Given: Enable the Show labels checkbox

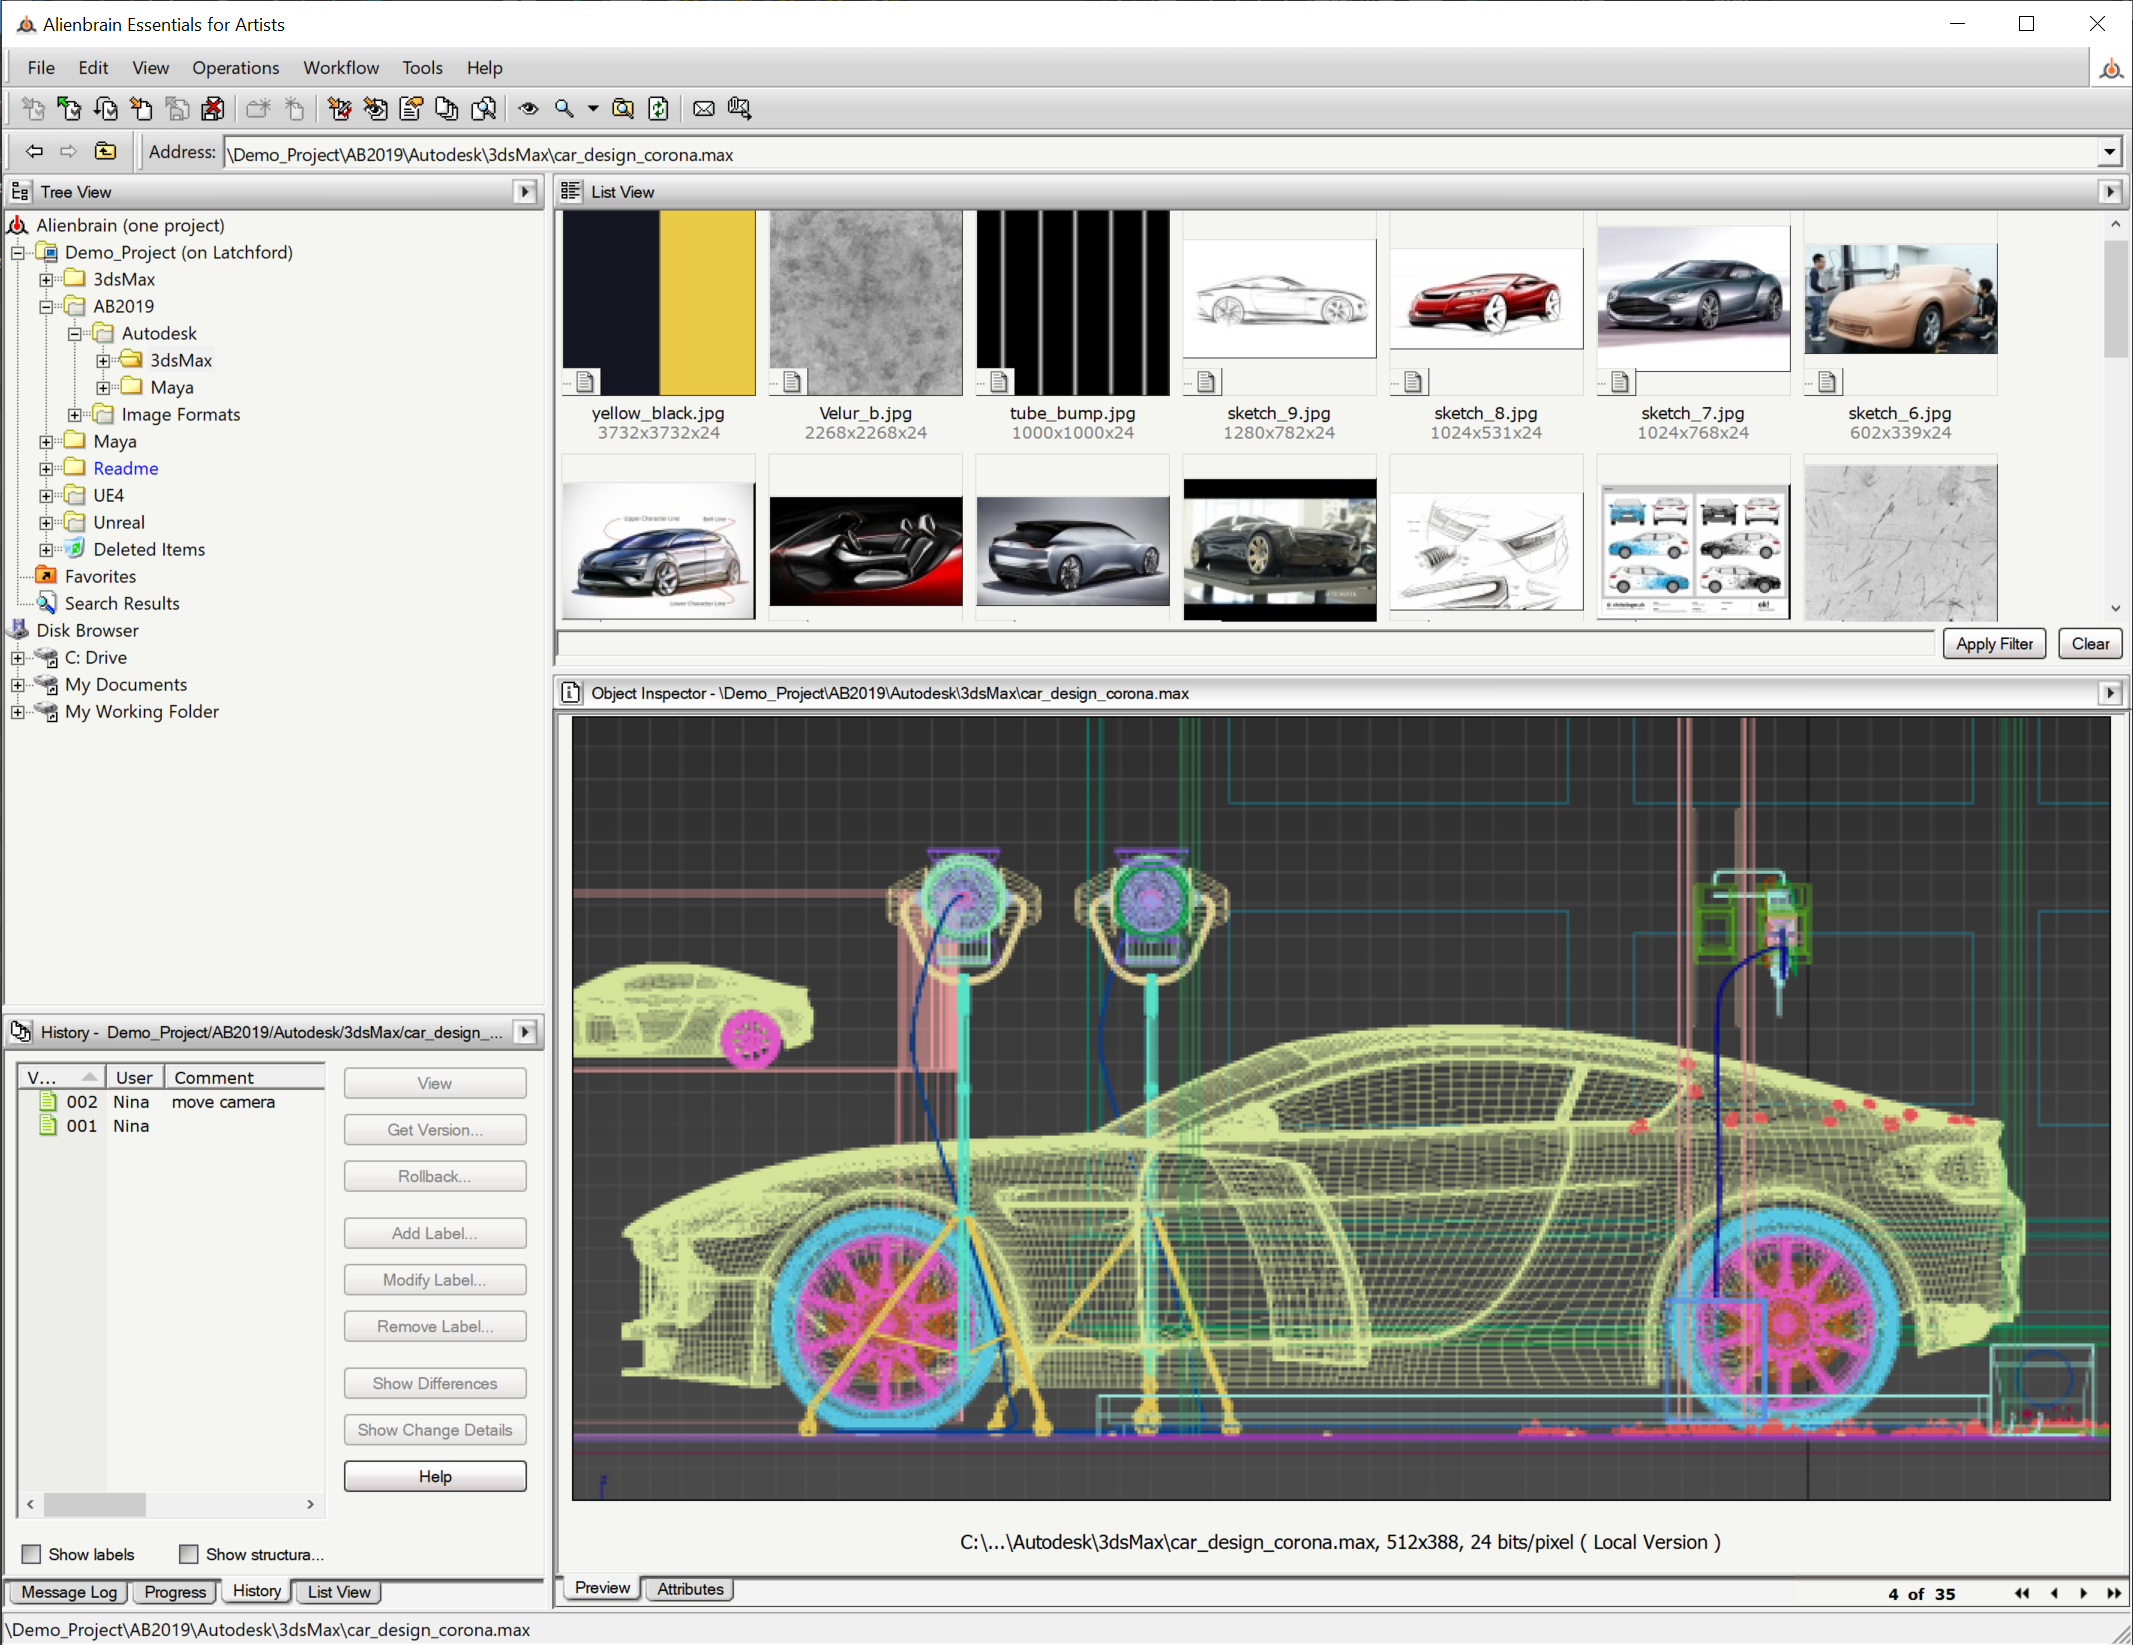Looking at the screenshot, I should 32,1554.
